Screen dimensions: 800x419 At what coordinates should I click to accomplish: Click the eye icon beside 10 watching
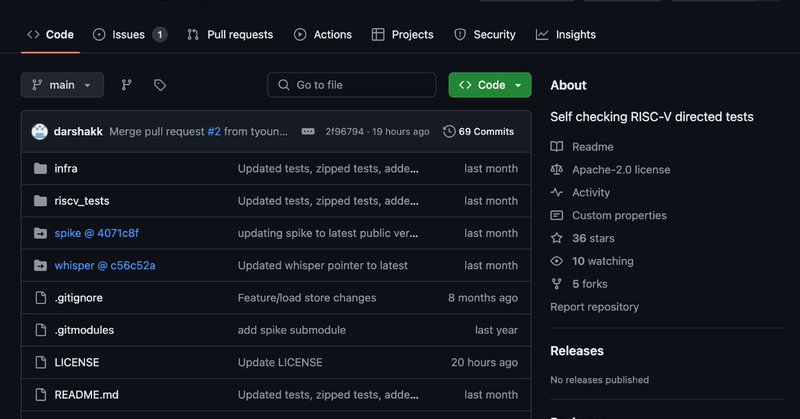(x=557, y=261)
